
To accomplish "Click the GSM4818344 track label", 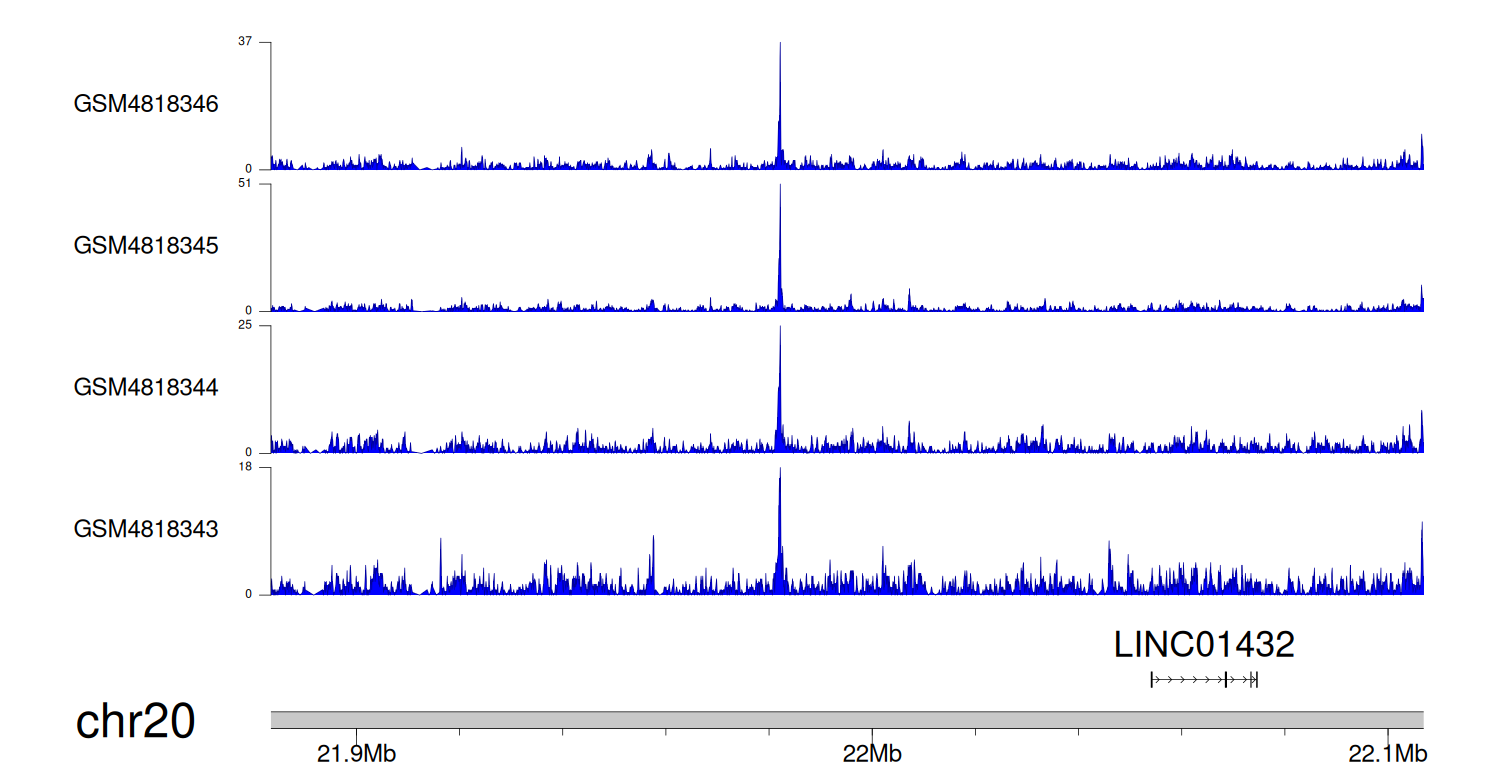I will pyautogui.click(x=146, y=387).
